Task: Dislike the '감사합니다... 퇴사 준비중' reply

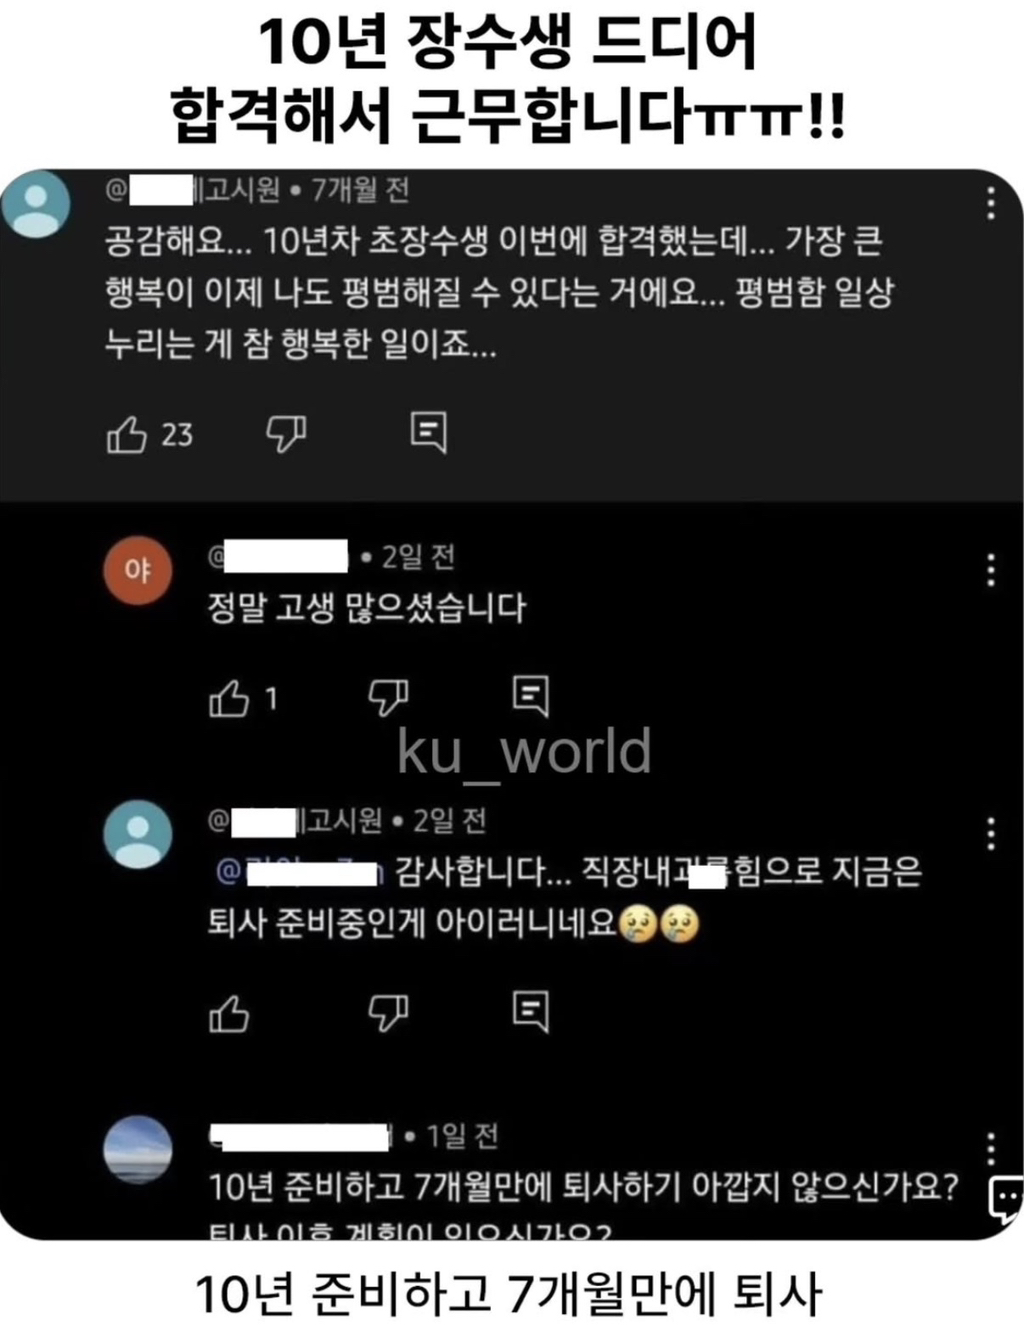Action: pyautogui.click(x=388, y=1013)
